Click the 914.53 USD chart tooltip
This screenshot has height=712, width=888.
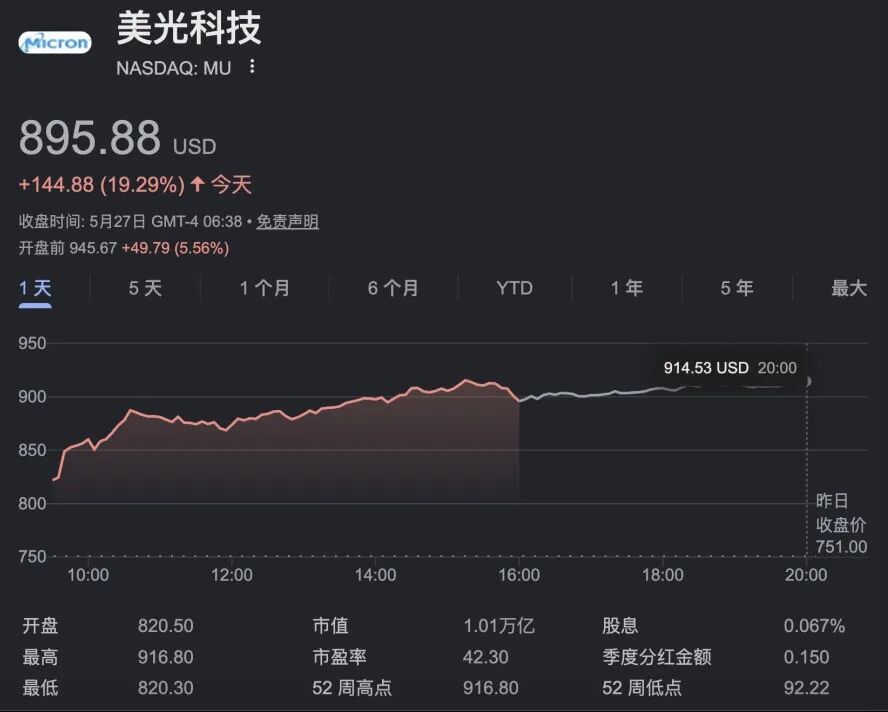point(730,368)
